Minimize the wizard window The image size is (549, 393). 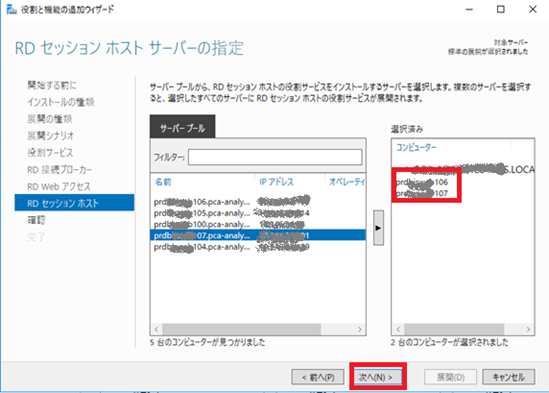469,9
